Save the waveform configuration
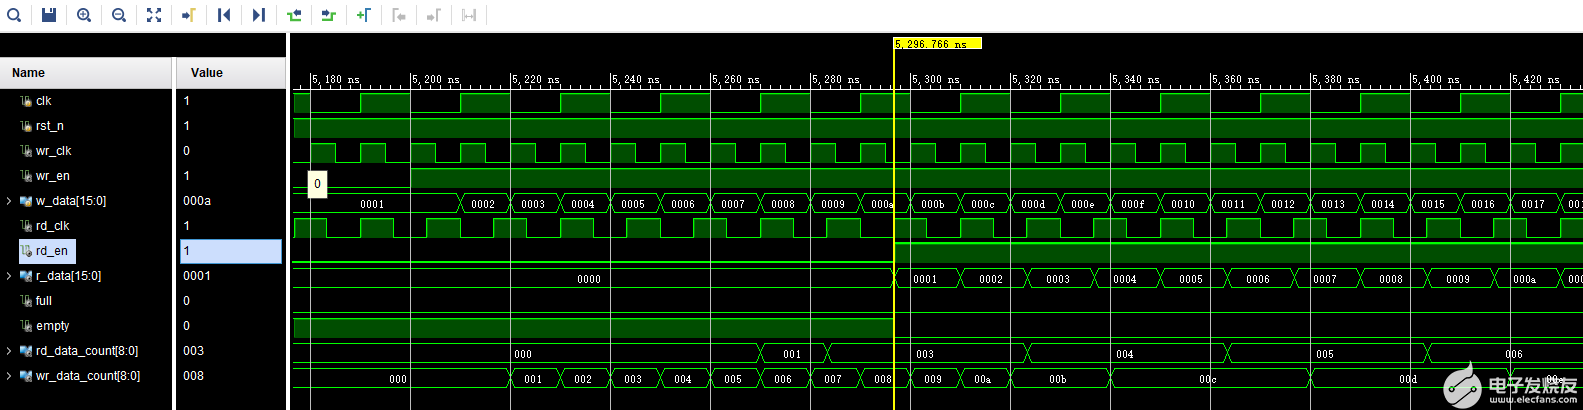 [x=49, y=15]
